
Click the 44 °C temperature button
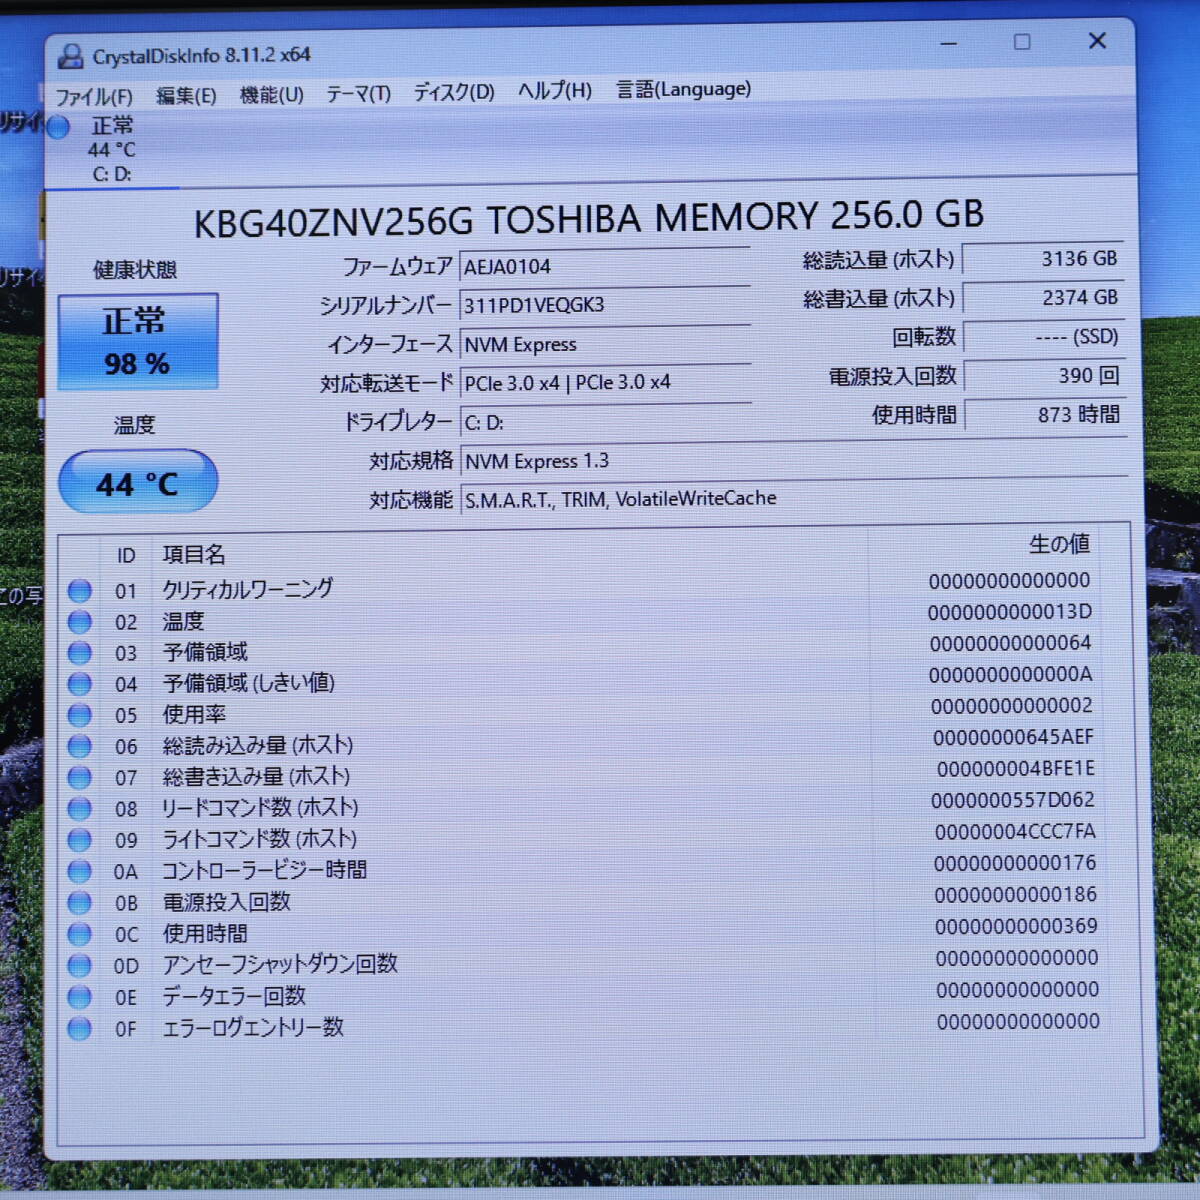[x=138, y=484]
